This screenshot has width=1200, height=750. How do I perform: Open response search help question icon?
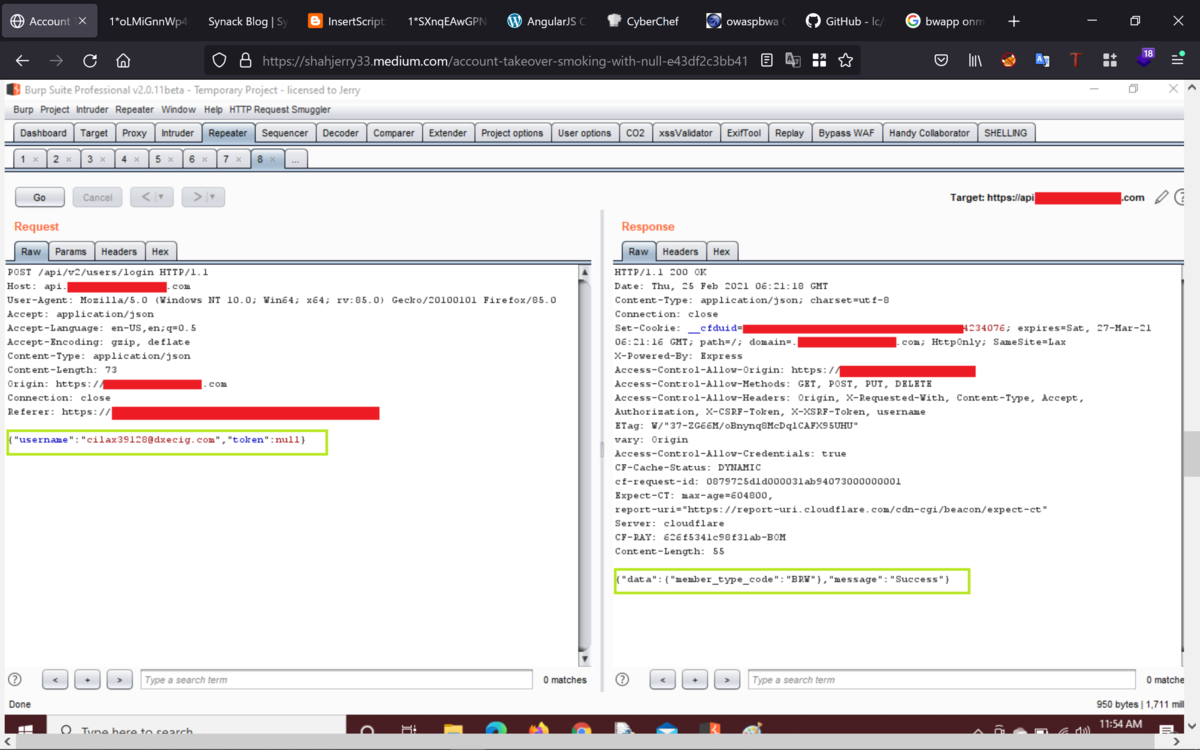[x=622, y=679]
